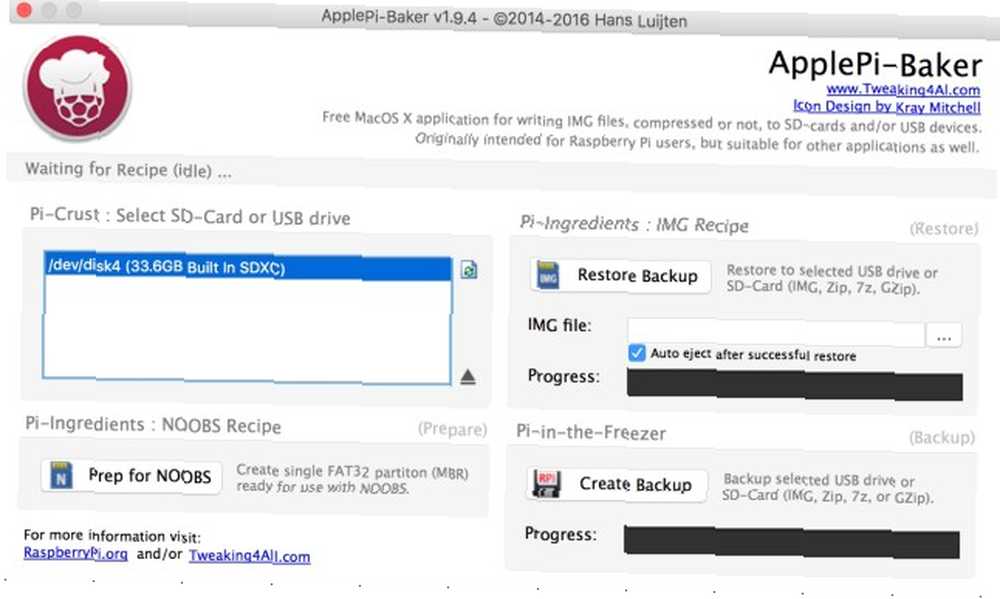Image resolution: width=1000 pixels, height=599 pixels.
Task: Close the ApplePi-Baker window
Action: point(24,10)
